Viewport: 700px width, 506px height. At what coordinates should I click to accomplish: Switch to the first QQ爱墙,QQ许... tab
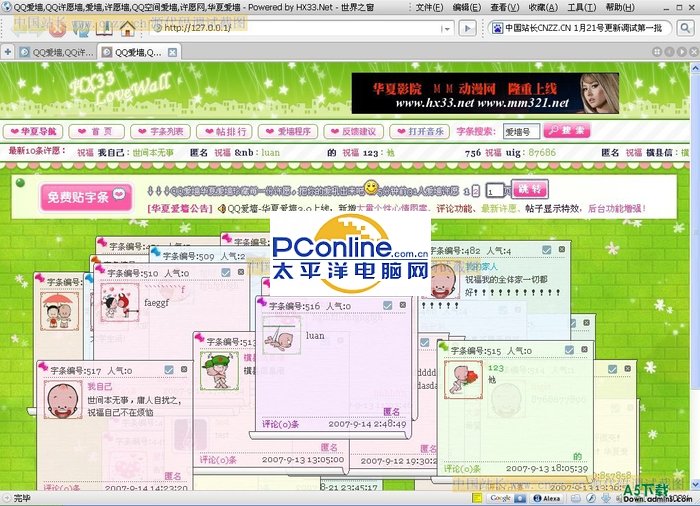[x=57, y=52]
